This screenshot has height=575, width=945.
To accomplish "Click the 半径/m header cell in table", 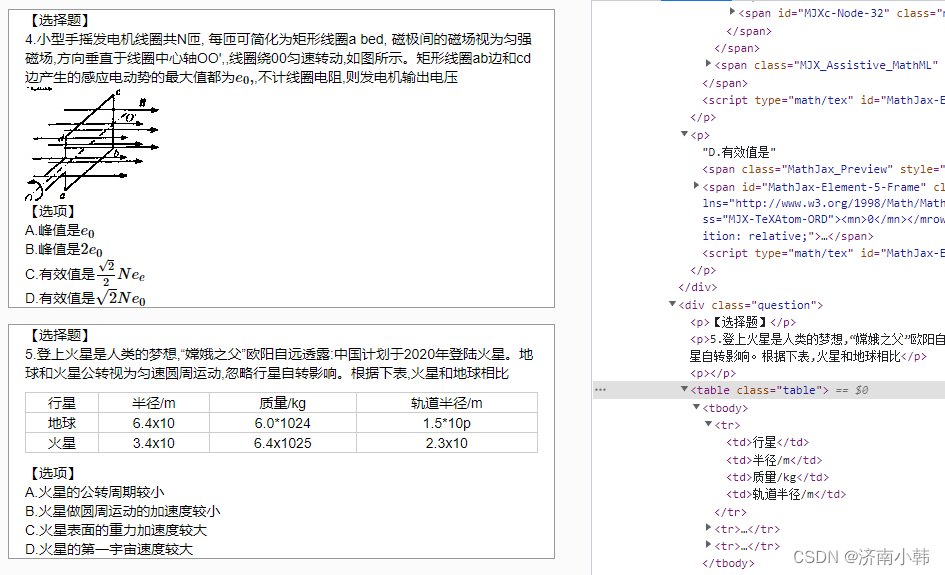I will tap(154, 403).
